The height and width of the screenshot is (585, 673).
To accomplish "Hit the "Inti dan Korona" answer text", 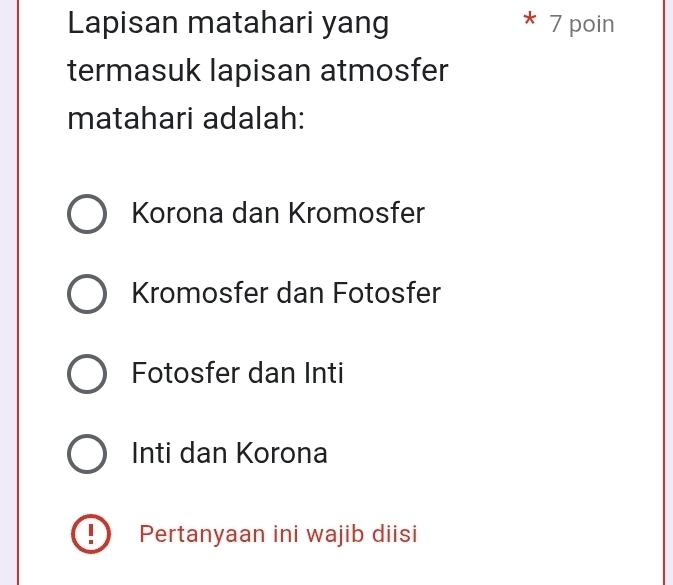I will tap(230, 453).
